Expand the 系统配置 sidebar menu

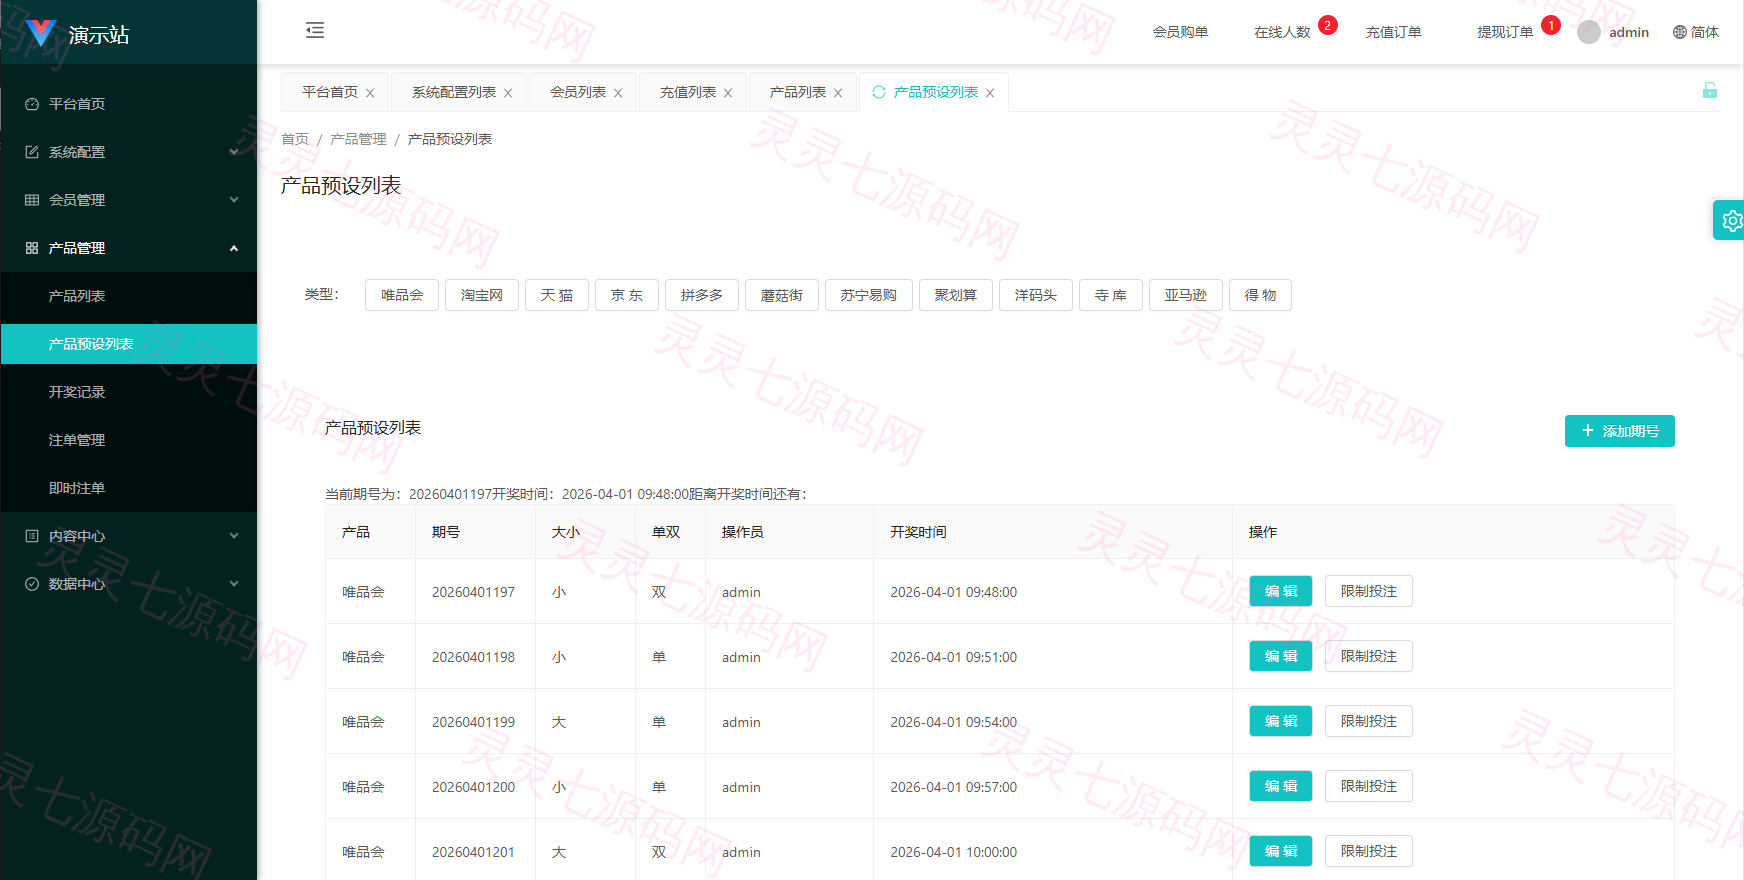coord(129,152)
